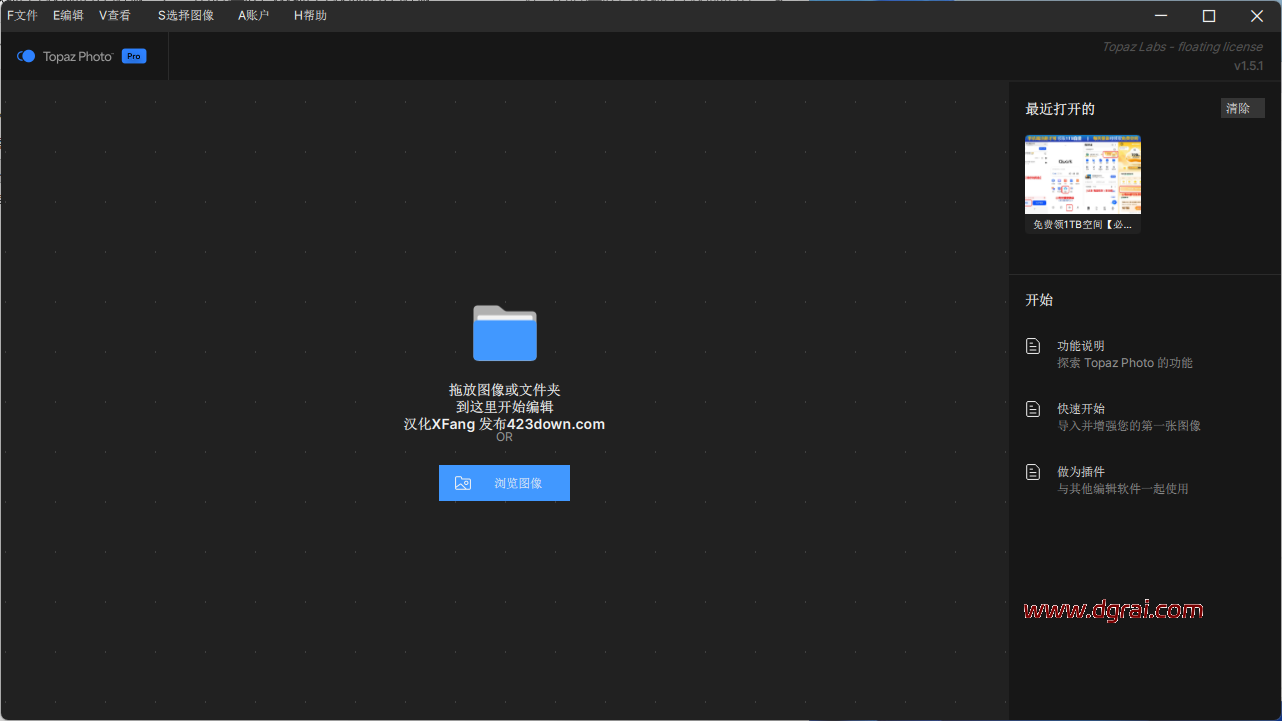
Task: Open the F文件 menu
Action: 22,16
